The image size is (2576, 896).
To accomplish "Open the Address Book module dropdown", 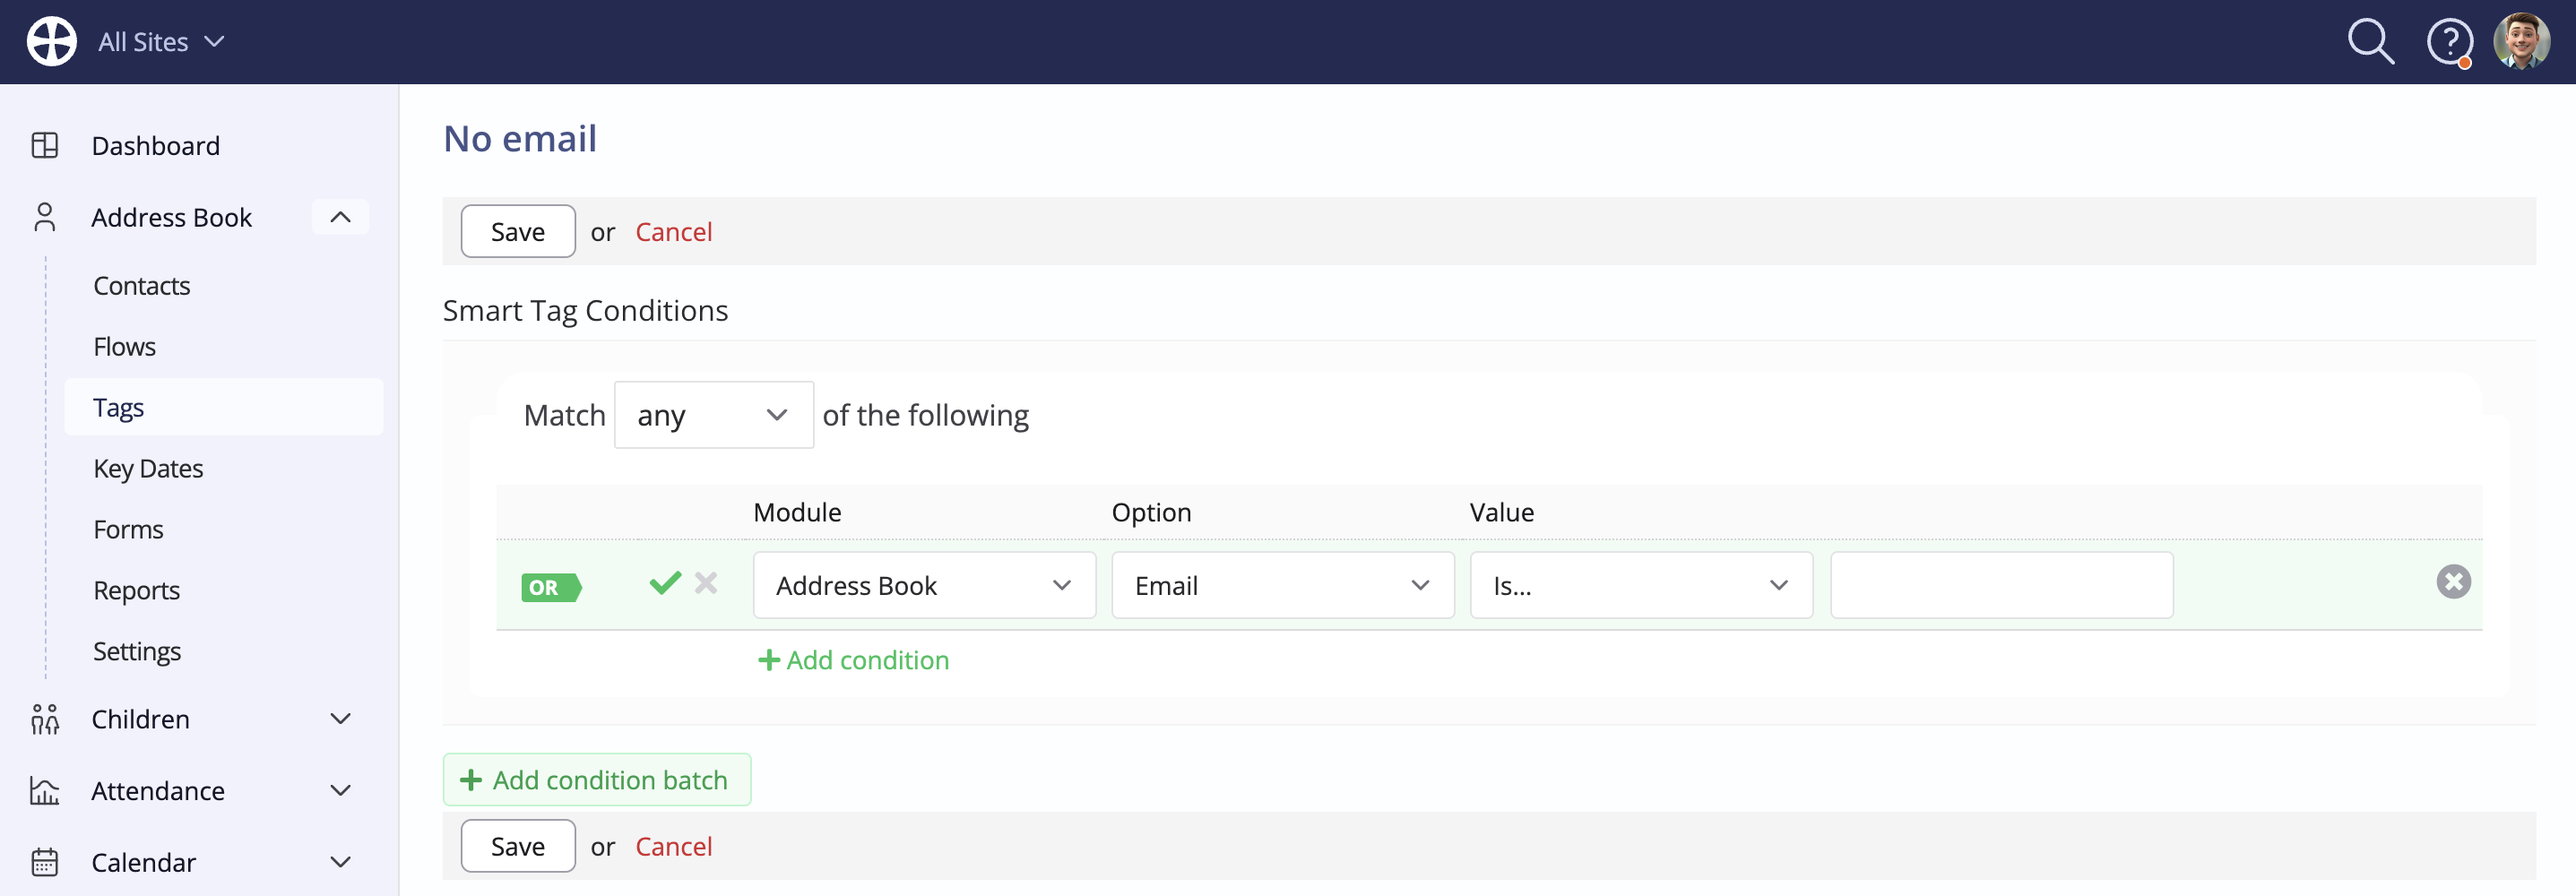I will pos(924,585).
